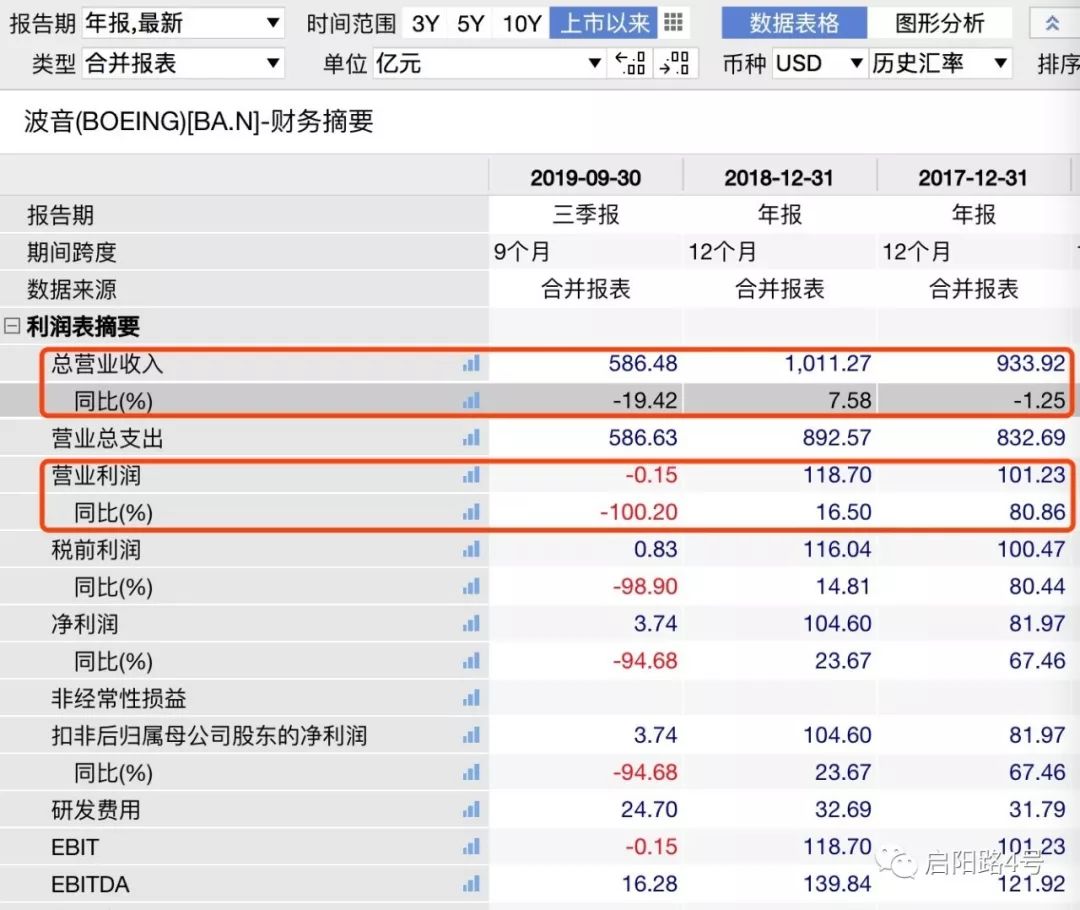Click the custom time range grid icon

[x=674, y=23]
